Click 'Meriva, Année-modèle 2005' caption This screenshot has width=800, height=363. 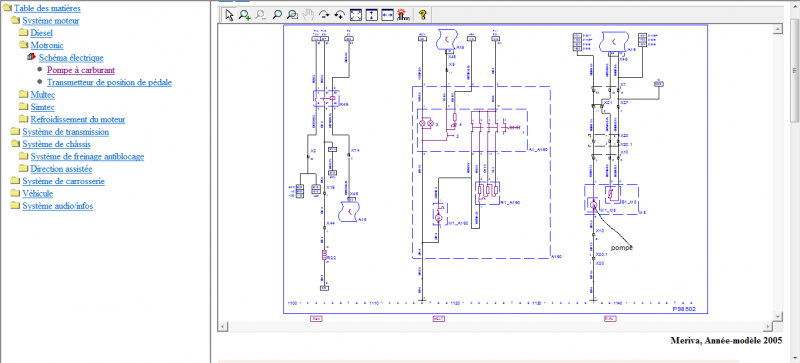click(726, 341)
